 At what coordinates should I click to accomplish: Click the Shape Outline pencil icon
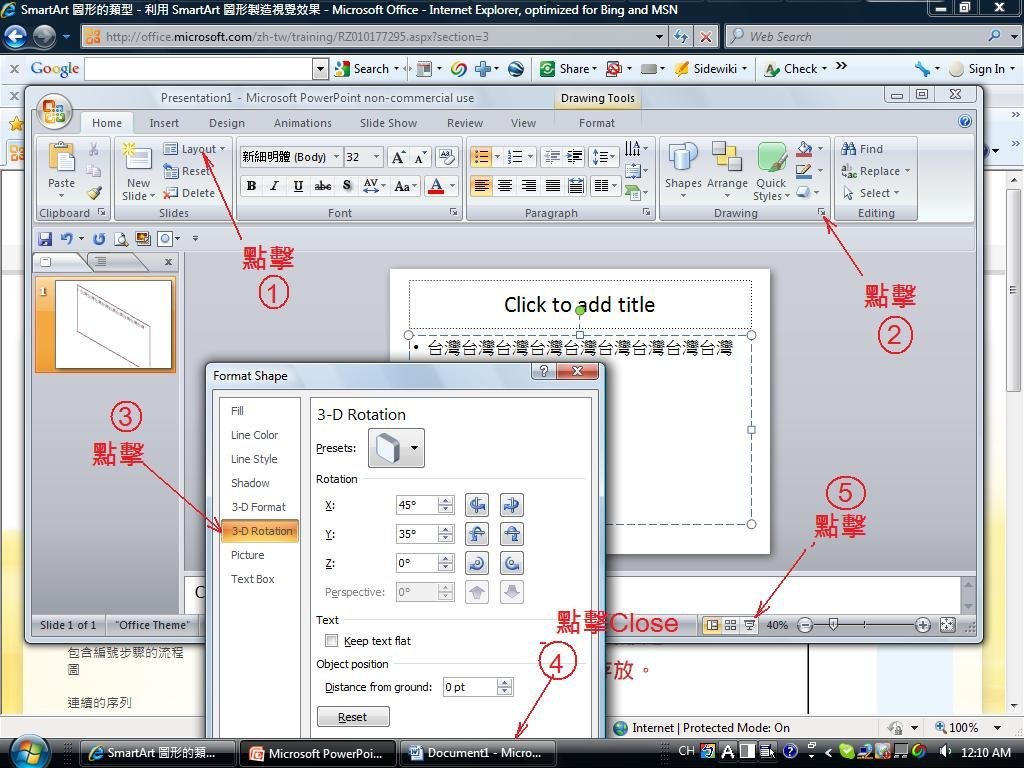804,171
